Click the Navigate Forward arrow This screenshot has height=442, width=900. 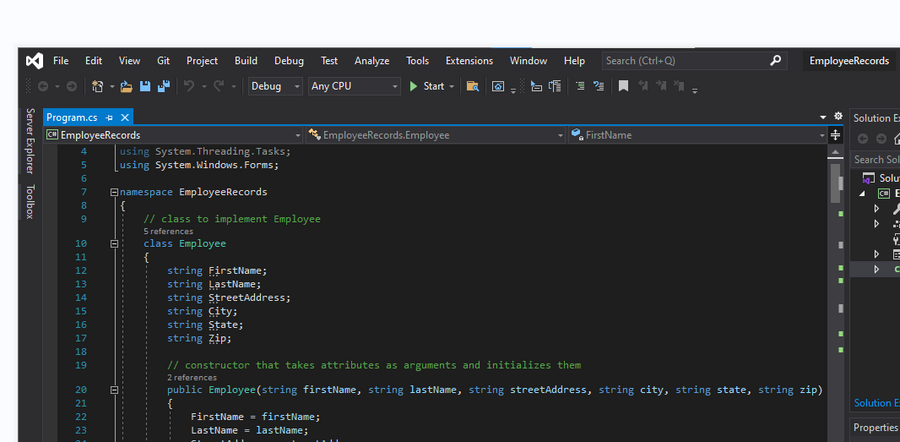click(72, 86)
